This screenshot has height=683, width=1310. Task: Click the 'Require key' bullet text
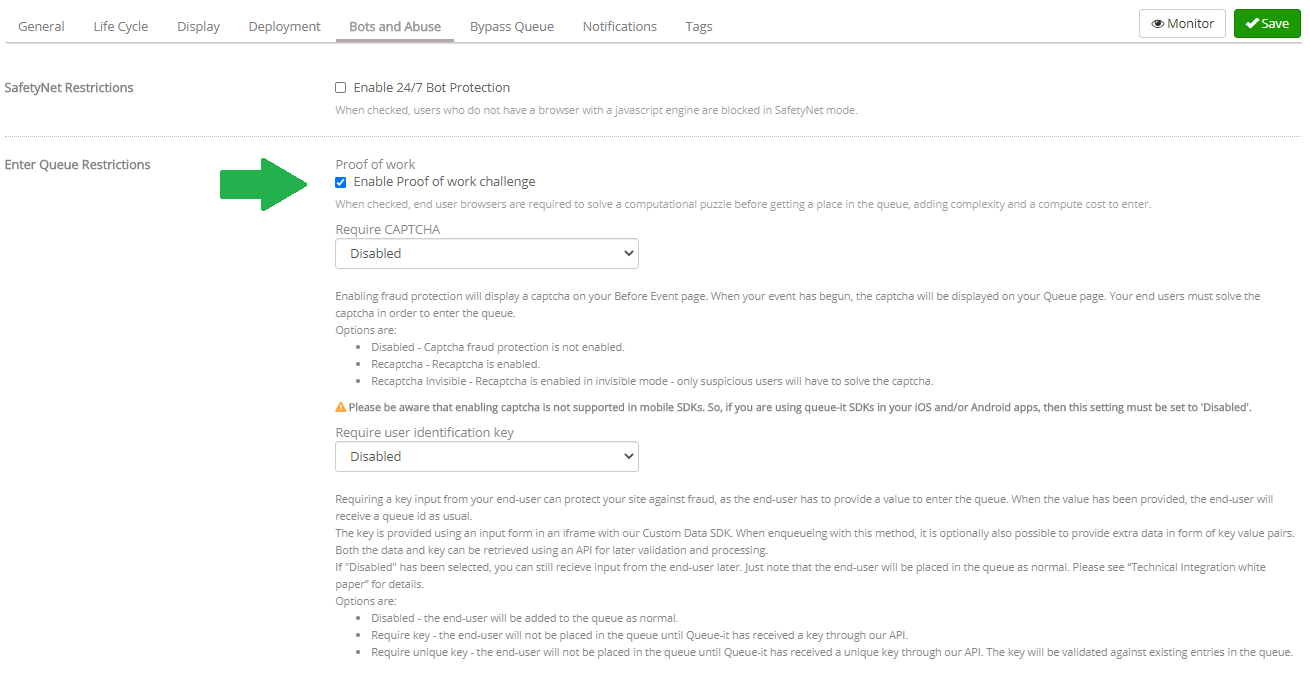click(x=640, y=635)
